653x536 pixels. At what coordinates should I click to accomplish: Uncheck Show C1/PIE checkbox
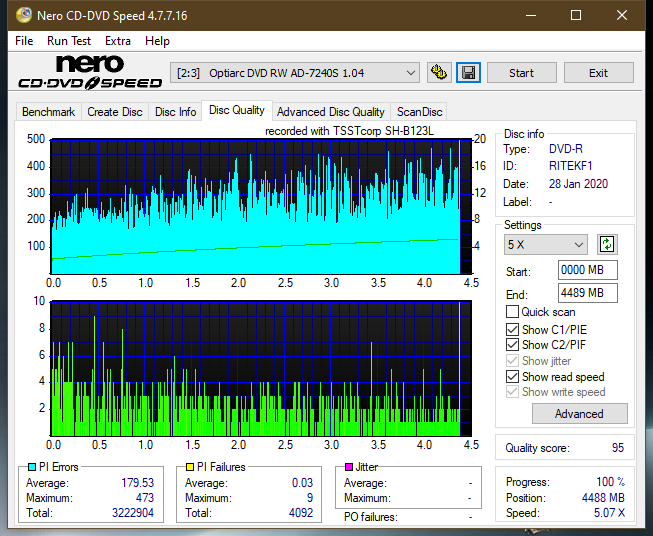pos(512,329)
